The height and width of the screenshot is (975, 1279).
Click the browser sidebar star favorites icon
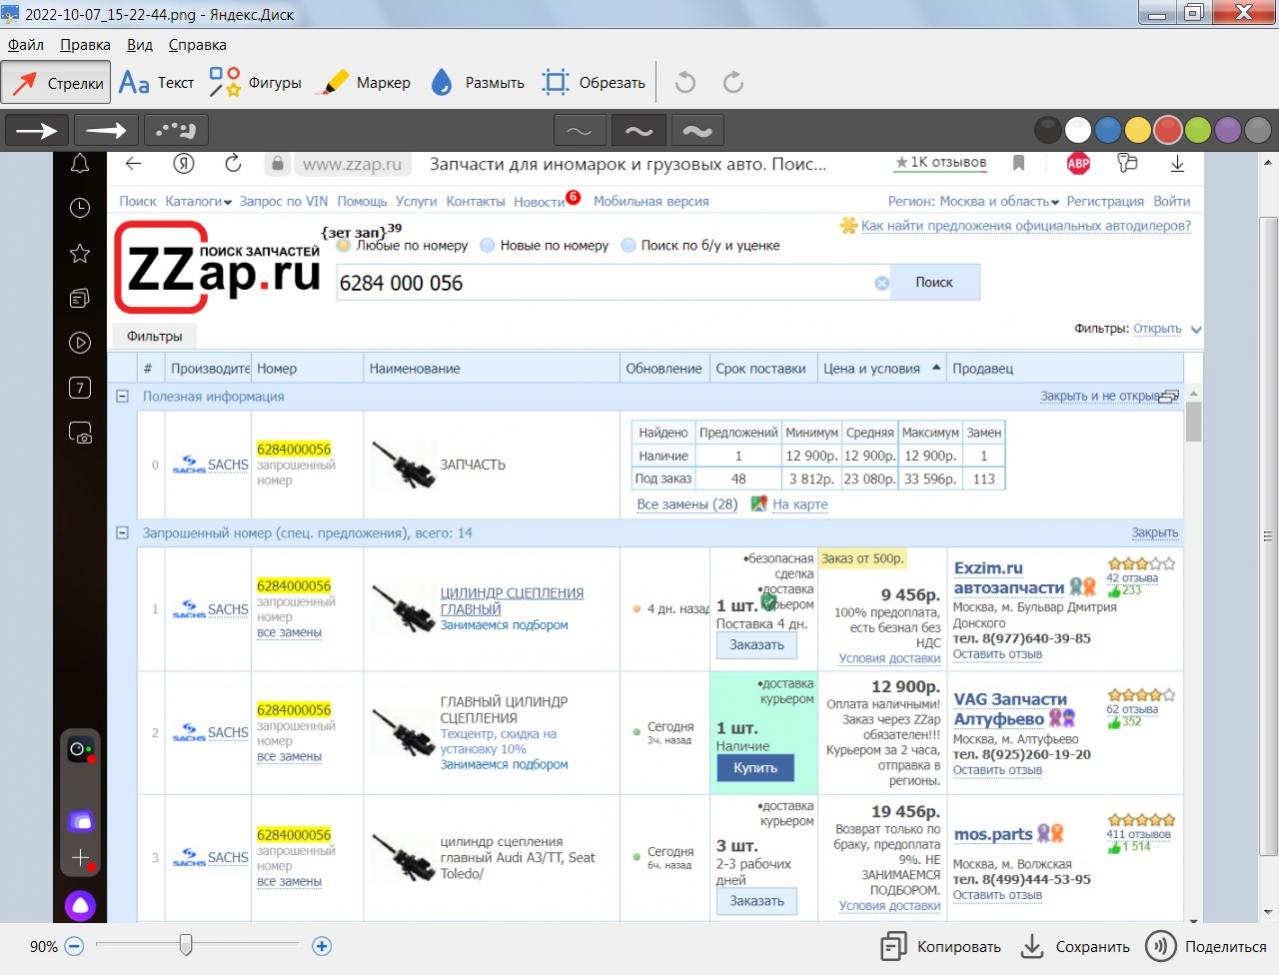coord(80,253)
